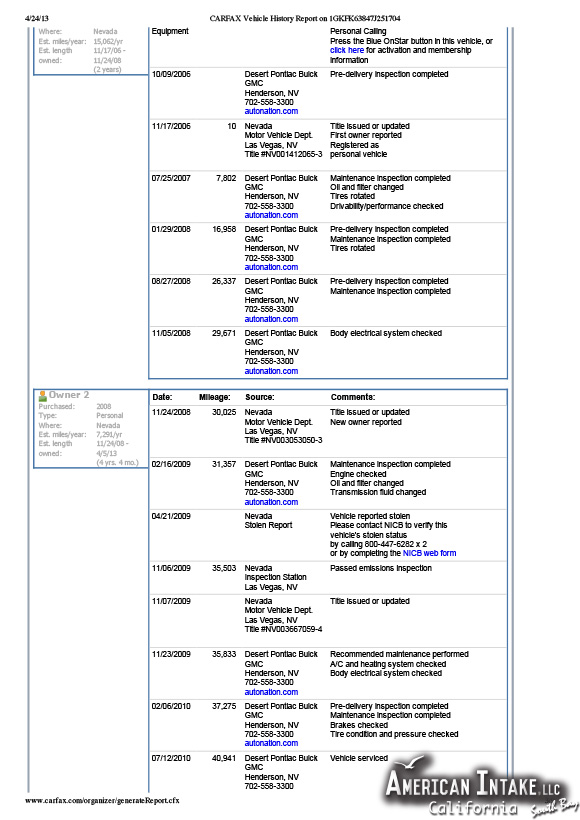
Task: Click the date 10/09/2006
Action: (171, 74)
